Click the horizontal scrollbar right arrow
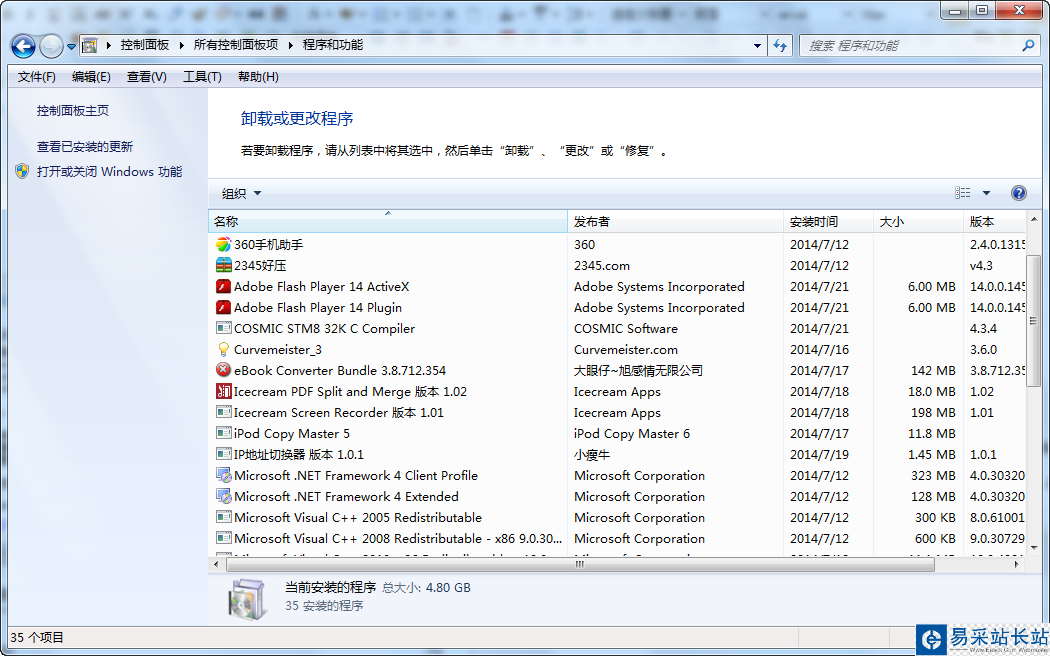Screen dimensions: 1050x656 coord(1017,564)
